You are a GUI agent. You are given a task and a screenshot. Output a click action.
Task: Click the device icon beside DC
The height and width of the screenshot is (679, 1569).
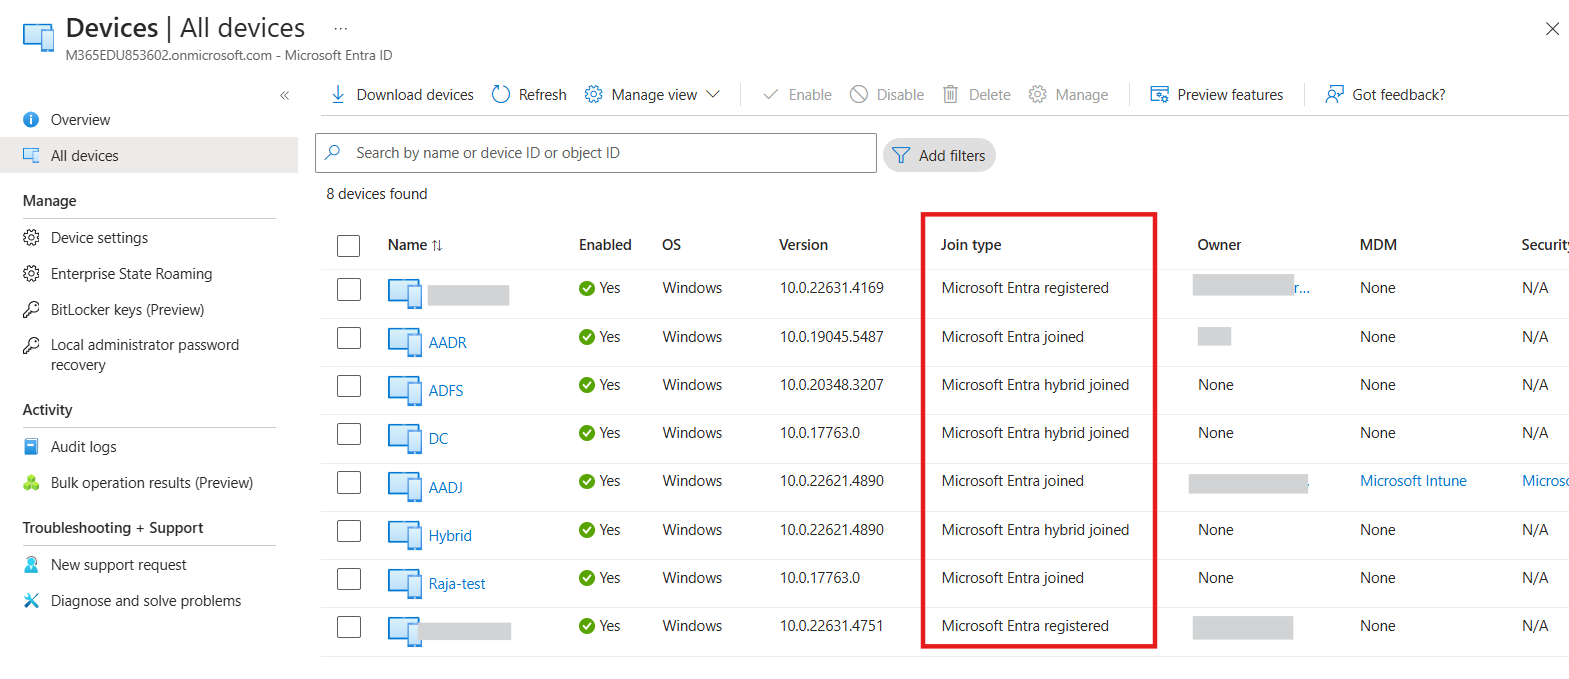point(405,438)
